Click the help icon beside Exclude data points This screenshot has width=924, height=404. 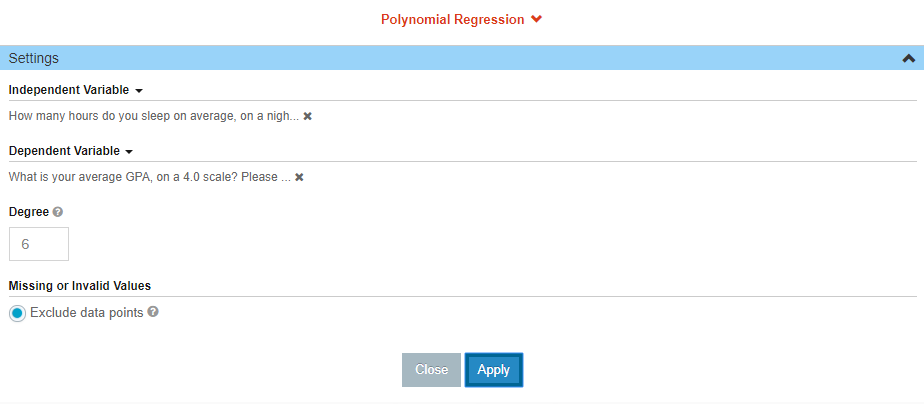pos(153,312)
